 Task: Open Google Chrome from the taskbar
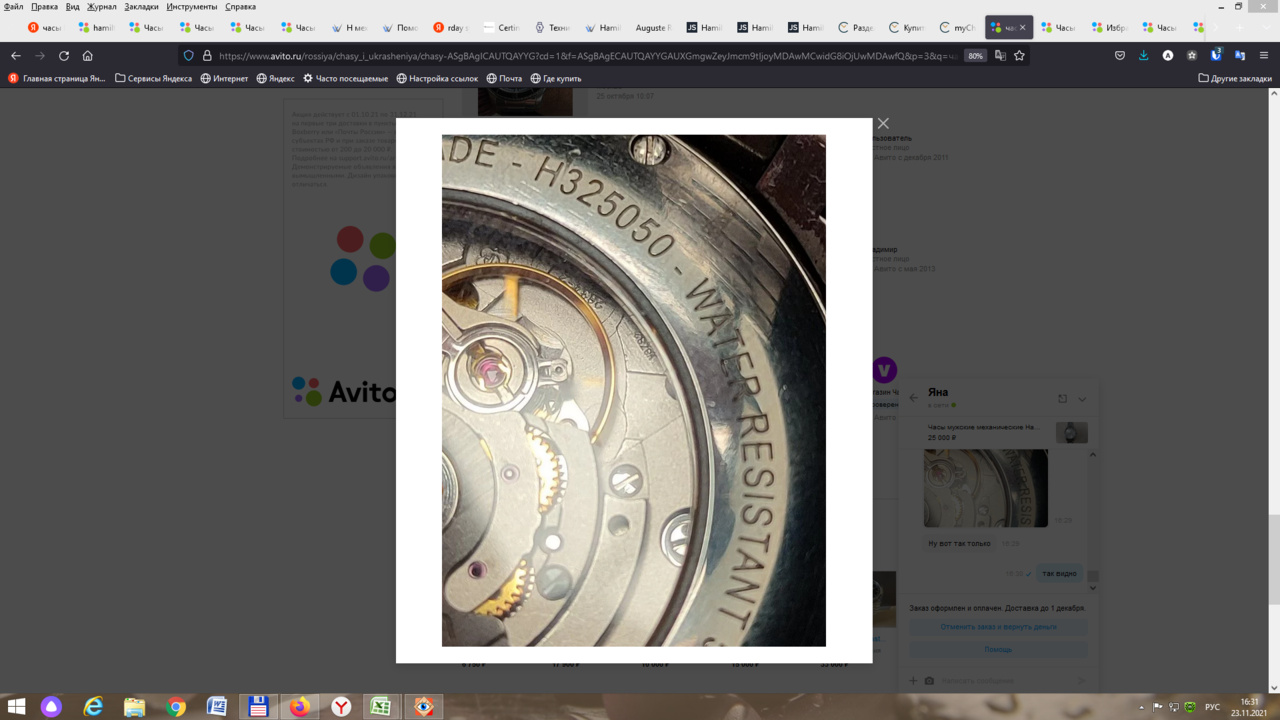pos(176,707)
